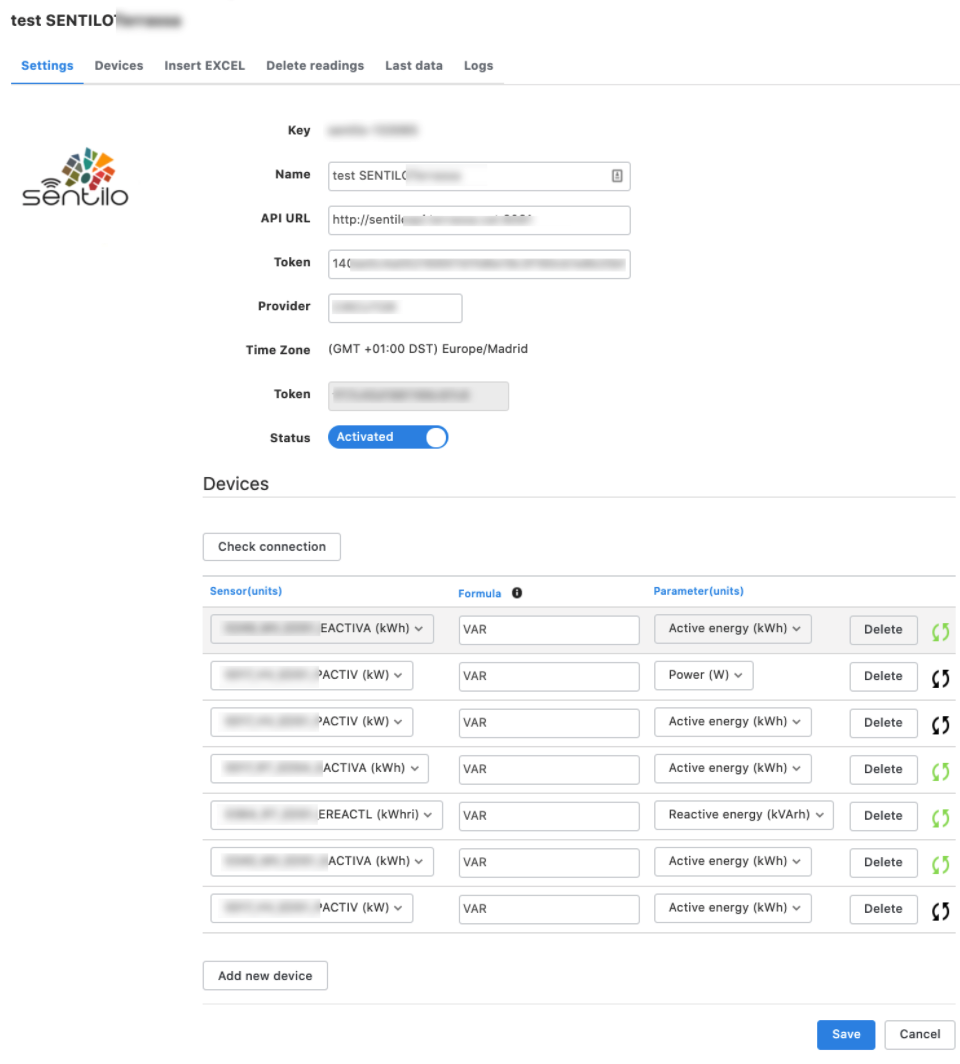Click the Check connection button
Viewport: 960px width, 1064px height.
(271, 547)
